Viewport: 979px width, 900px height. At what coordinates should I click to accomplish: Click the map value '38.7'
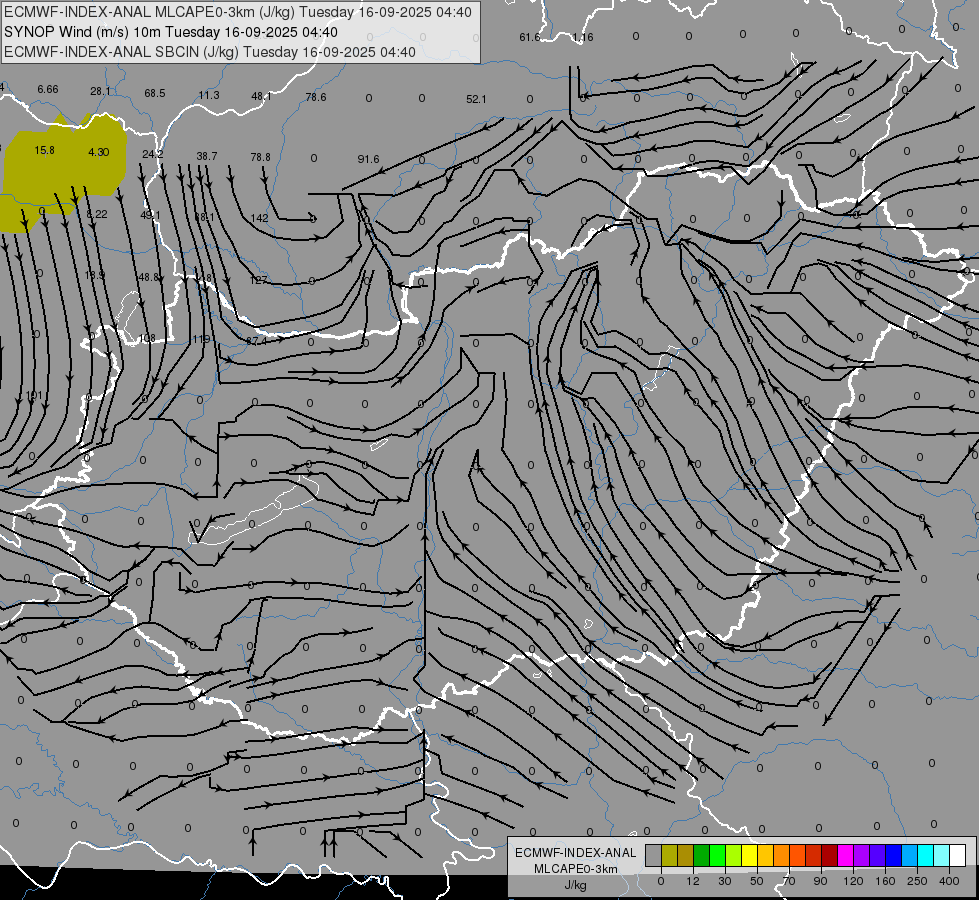pyautogui.click(x=207, y=156)
